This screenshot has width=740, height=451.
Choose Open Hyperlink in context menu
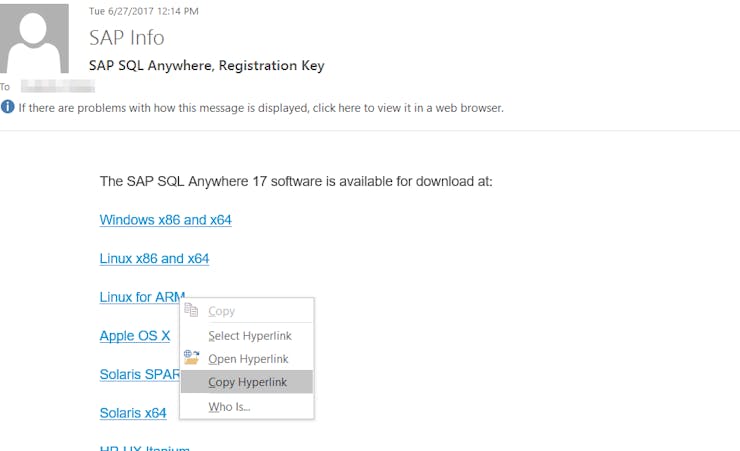coord(247,359)
